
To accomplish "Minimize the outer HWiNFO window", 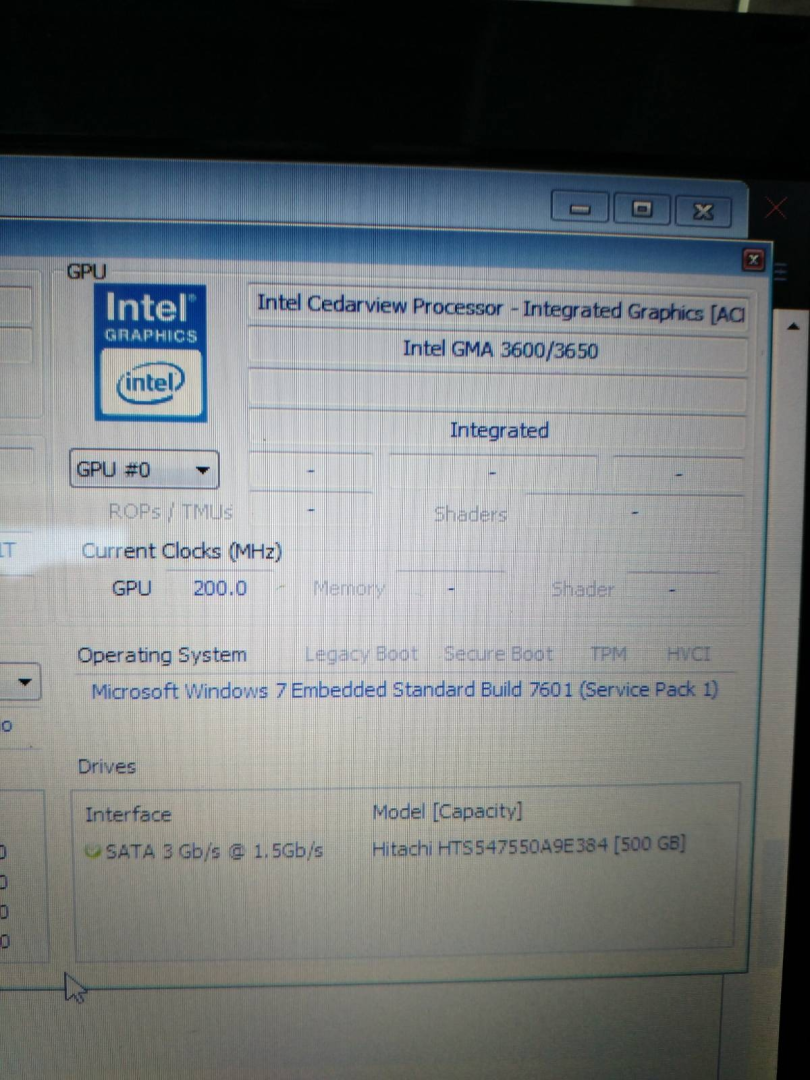I will [580, 209].
